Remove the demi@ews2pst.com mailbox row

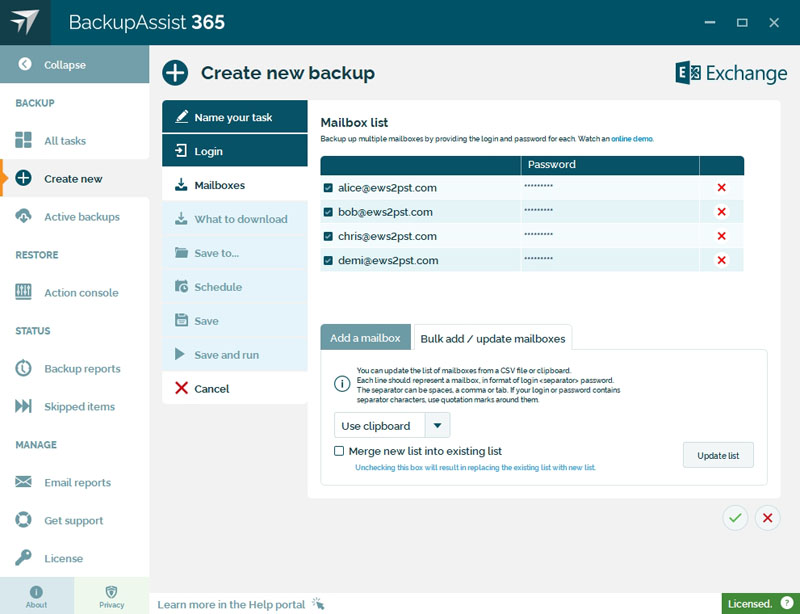point(721,260)
